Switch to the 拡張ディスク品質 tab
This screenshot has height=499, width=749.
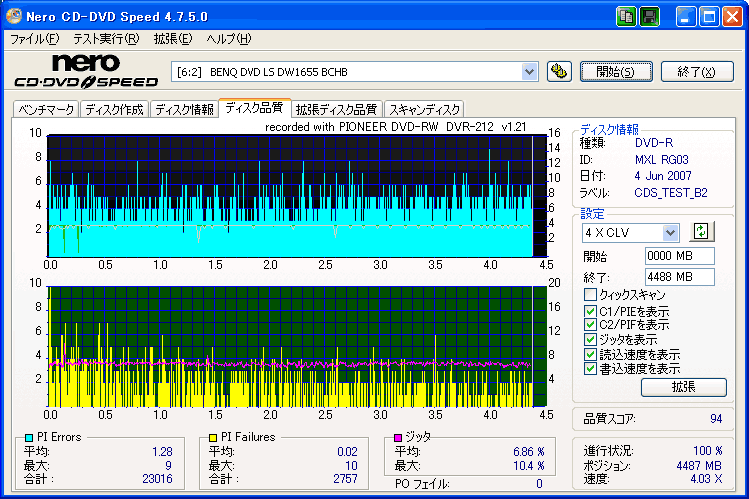coord(336,109)
